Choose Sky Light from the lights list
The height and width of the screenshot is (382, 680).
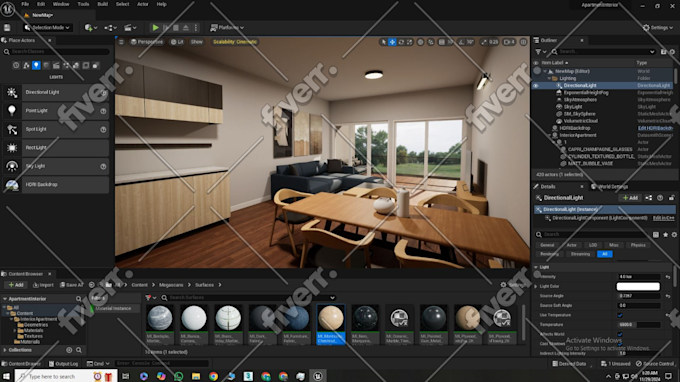point(56,166)
